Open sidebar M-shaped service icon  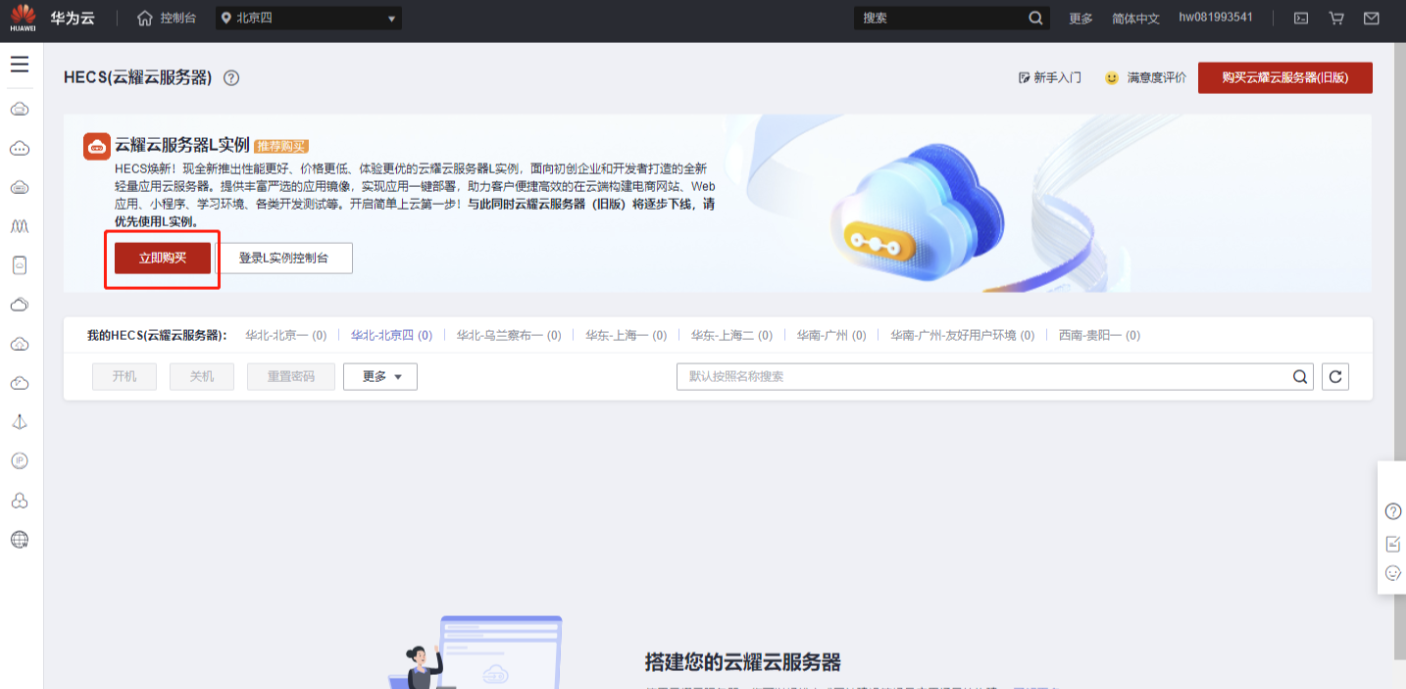pos(19,227)
